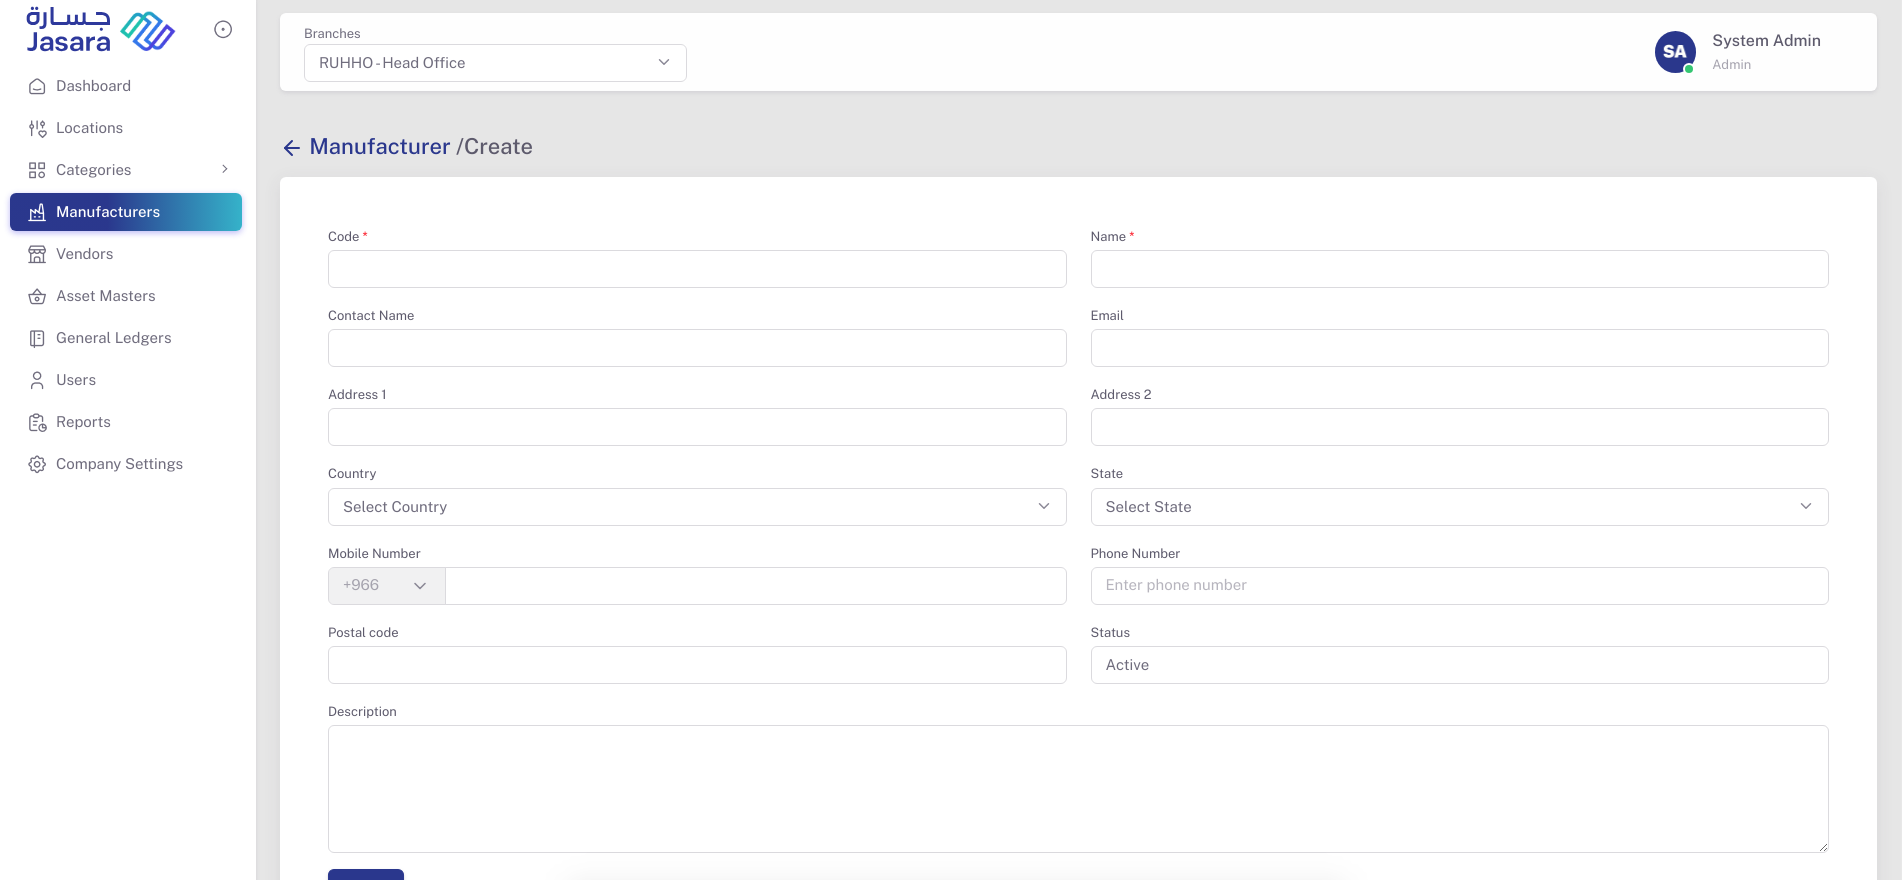Focus the Code input field
This screenshot has height=880, width=1902.
click(696, 269)
